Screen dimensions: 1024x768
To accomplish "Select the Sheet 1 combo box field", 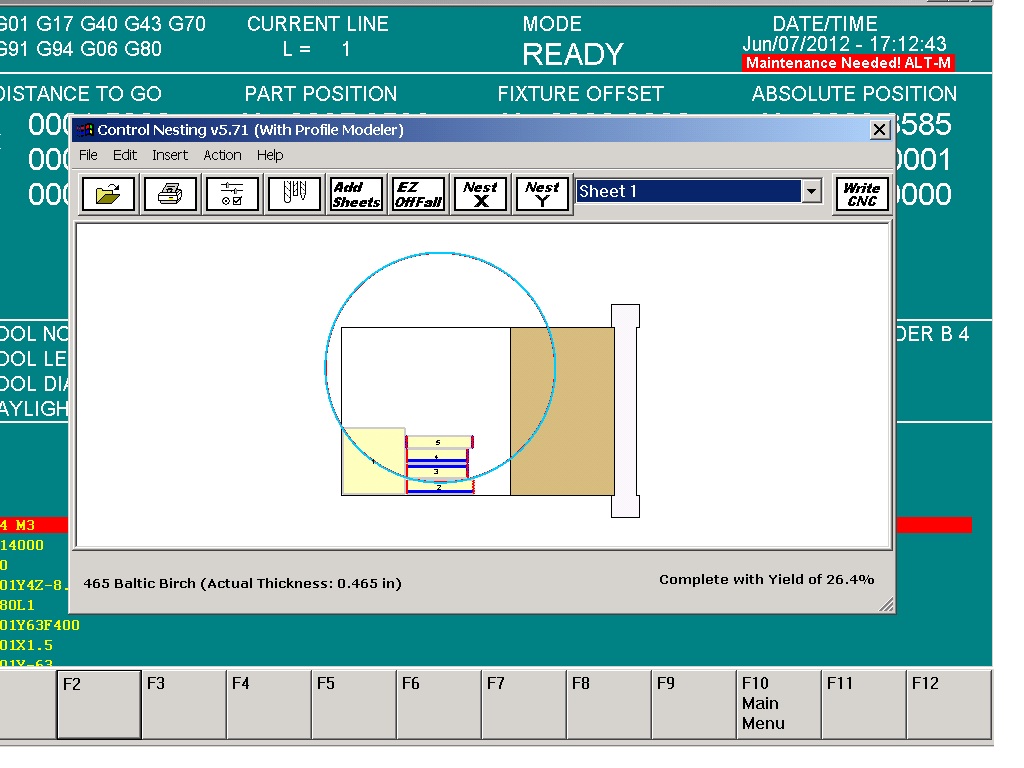I will coord(688,192).
